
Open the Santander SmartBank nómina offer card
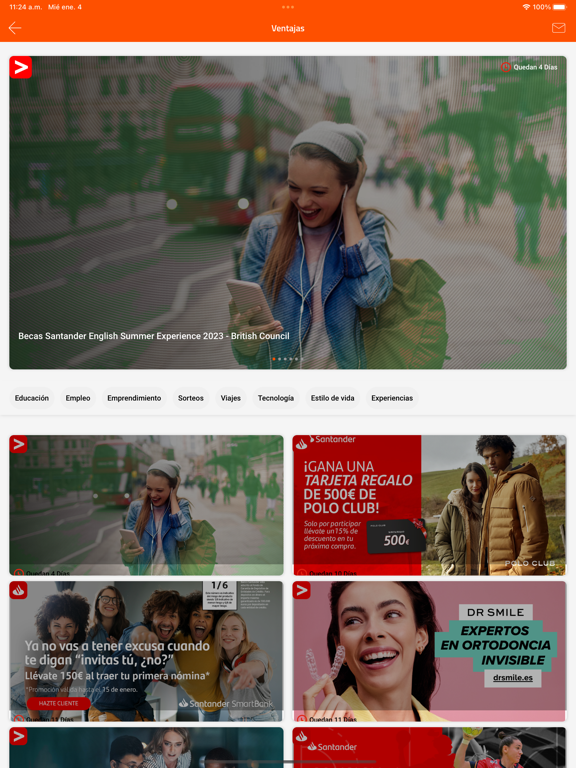[146, 651]
